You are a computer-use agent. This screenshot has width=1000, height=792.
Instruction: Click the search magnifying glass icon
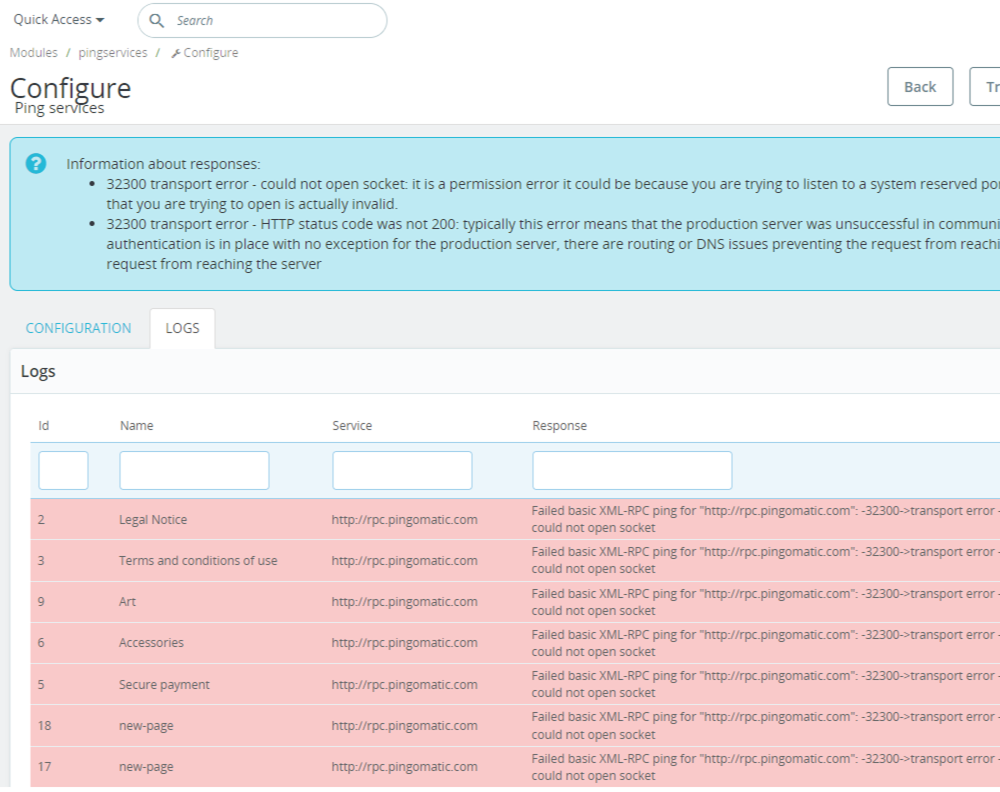157,20
